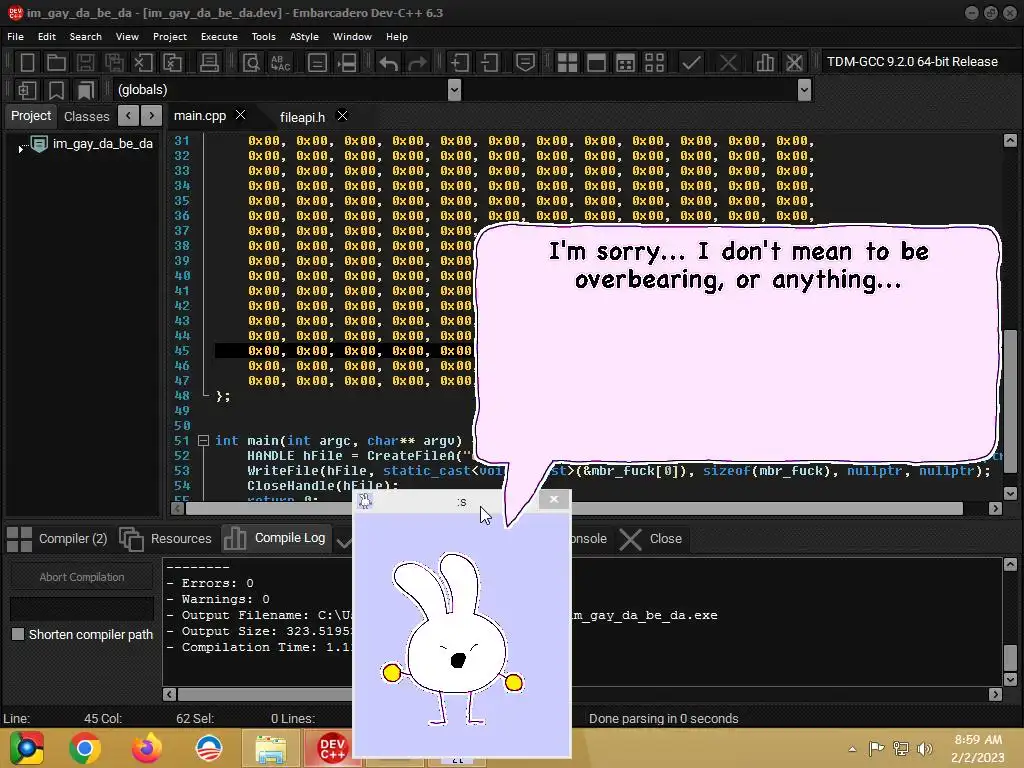
Task: Open Firefox from the taskbar
Action: (146, 748)
